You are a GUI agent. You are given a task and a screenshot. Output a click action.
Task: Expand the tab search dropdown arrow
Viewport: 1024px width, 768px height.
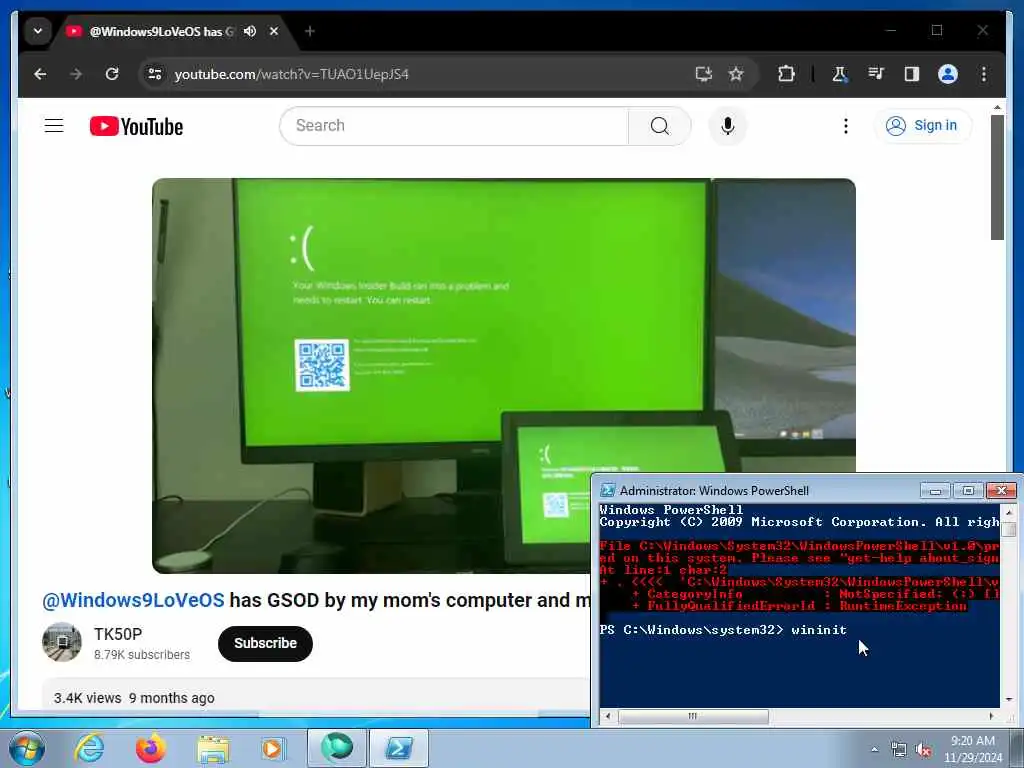38,31
